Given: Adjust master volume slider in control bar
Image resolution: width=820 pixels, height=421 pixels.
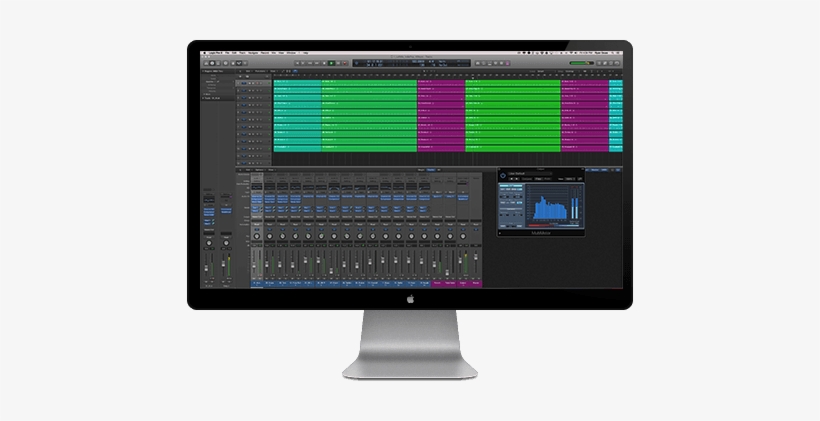Looking at the screenshot, I should (582, 63).
